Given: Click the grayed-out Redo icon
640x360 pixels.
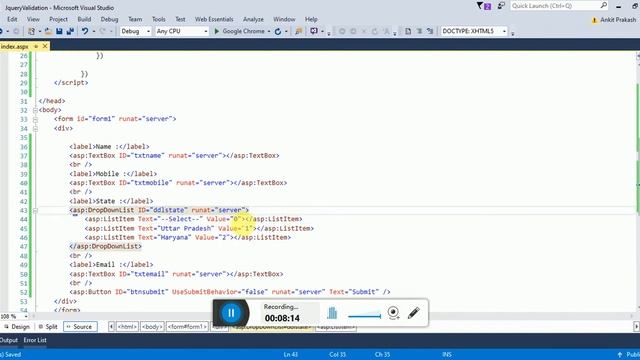Looking at the screenshot, I should pos(102,31).
